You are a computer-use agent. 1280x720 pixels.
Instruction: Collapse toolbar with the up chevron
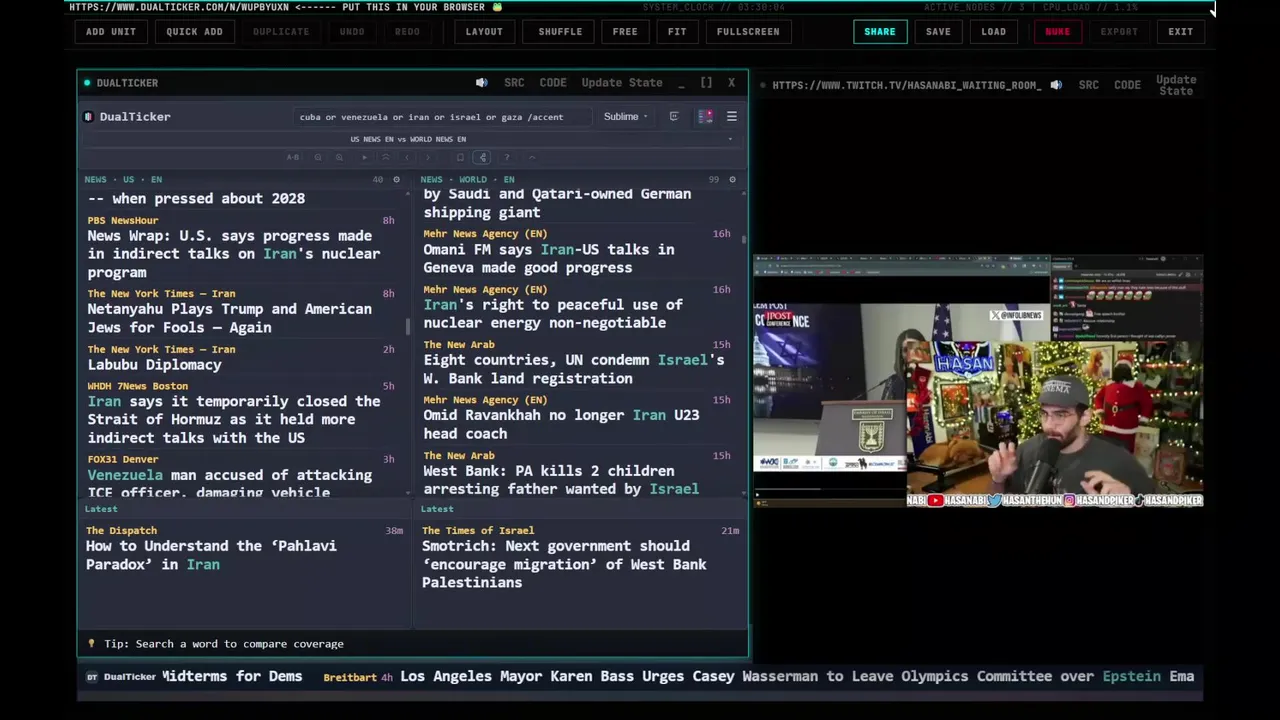(532, 157)
